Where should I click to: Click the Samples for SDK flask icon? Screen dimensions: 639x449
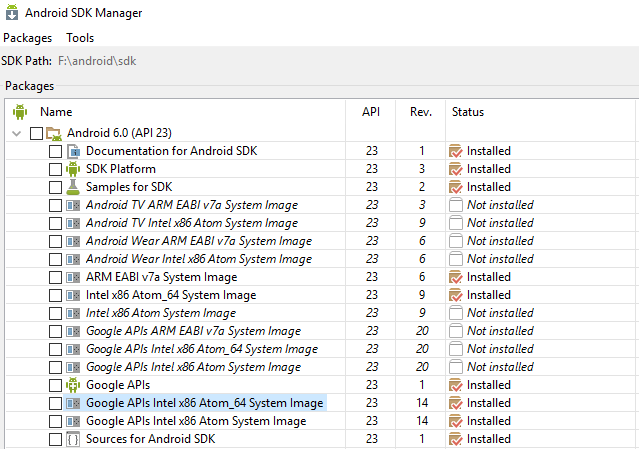[73, 187]
